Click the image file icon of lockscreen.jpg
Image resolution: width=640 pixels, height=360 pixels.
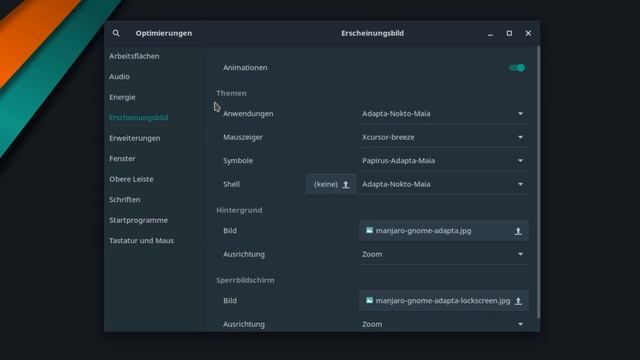tap(369, 300)
